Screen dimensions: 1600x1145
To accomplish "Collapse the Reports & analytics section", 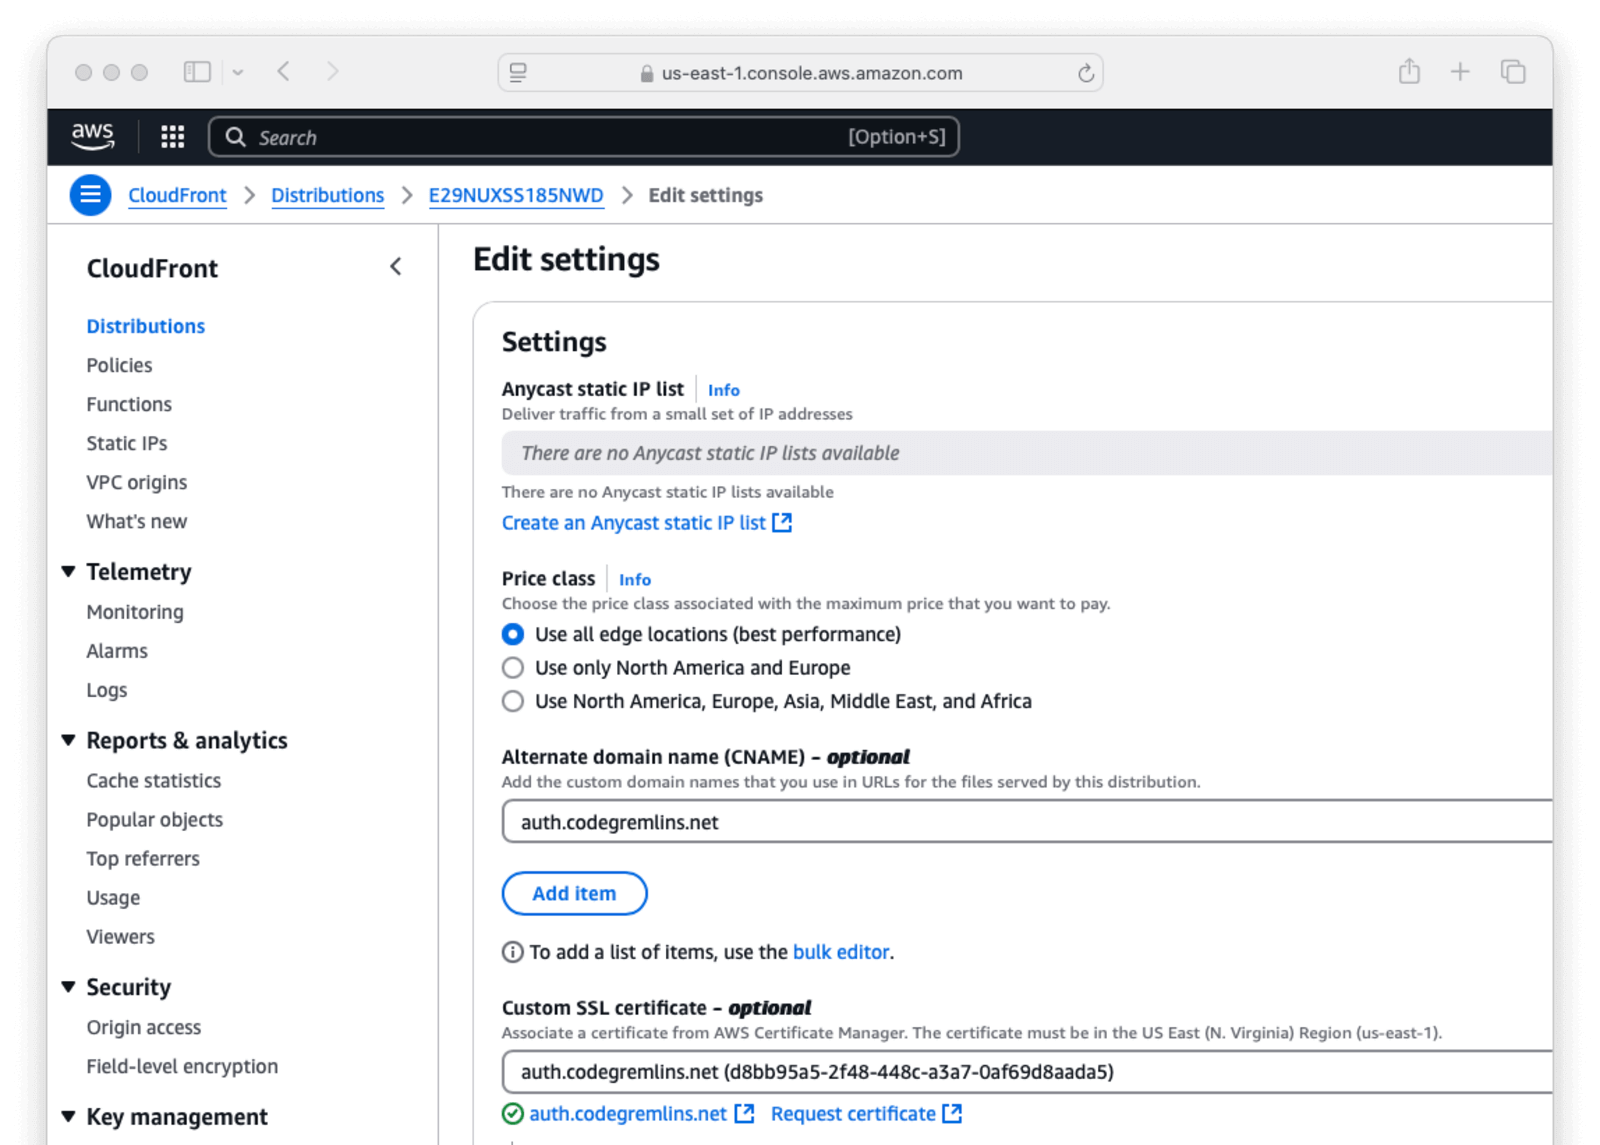I will click(x=68, y=740).
